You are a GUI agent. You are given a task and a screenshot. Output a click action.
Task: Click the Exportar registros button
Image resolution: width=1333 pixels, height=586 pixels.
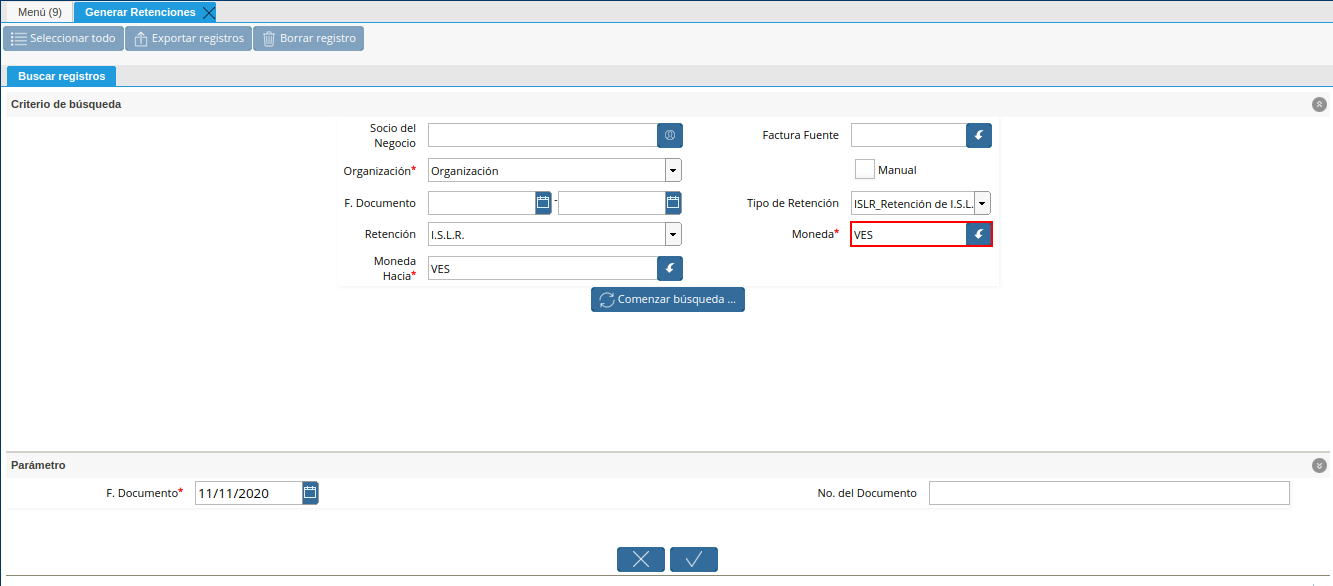click(188, 39)
